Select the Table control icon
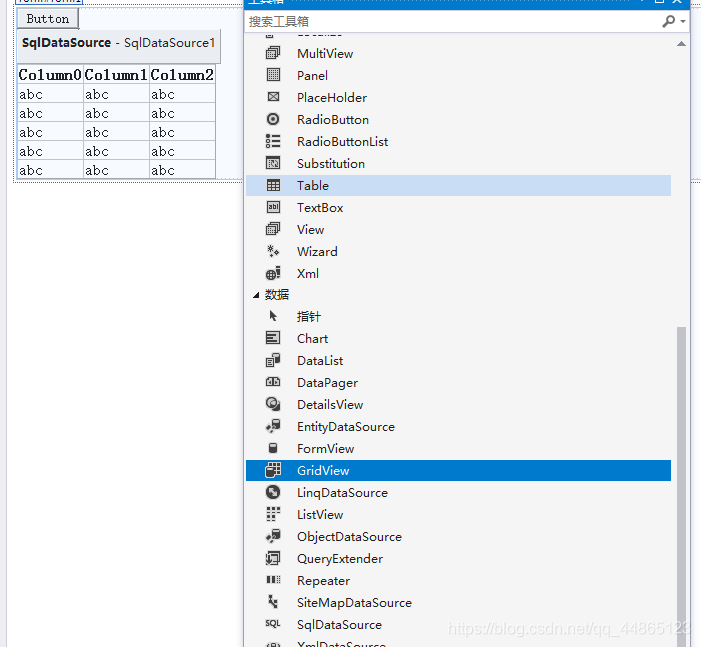Image resolution: width=701 pixels, height=647 pixels. [273, 185]
